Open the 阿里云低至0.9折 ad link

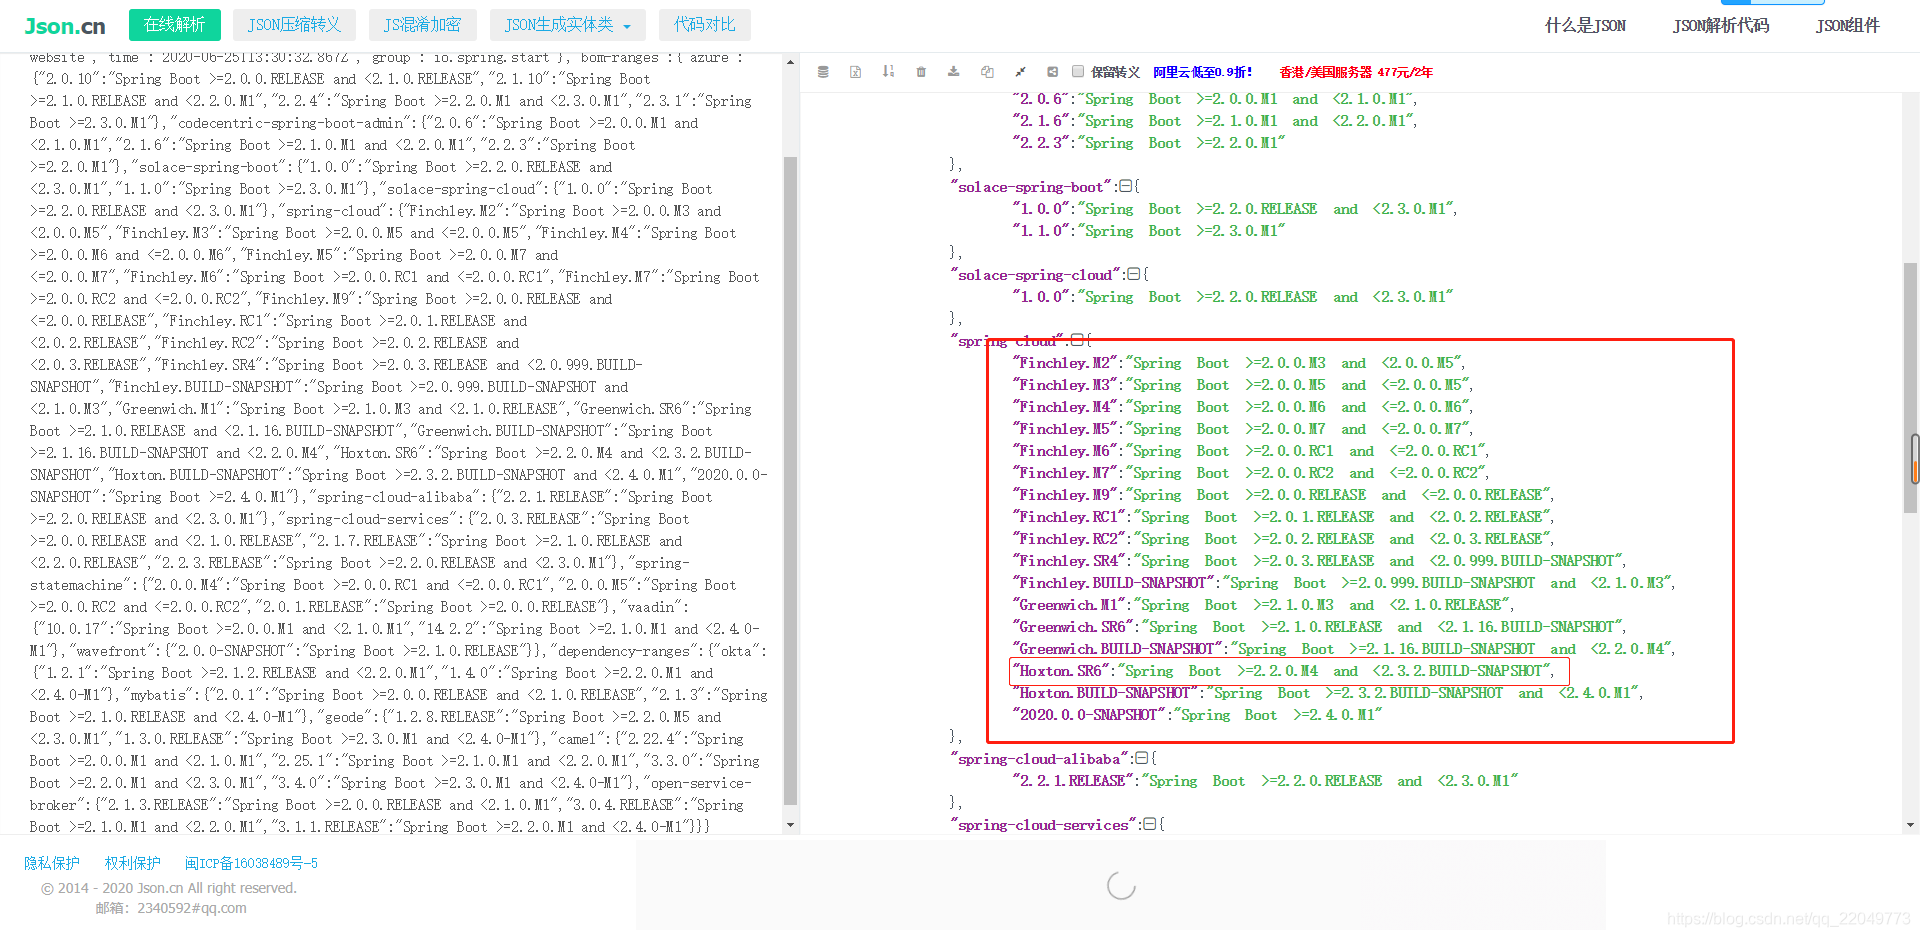click(1202, 72)
